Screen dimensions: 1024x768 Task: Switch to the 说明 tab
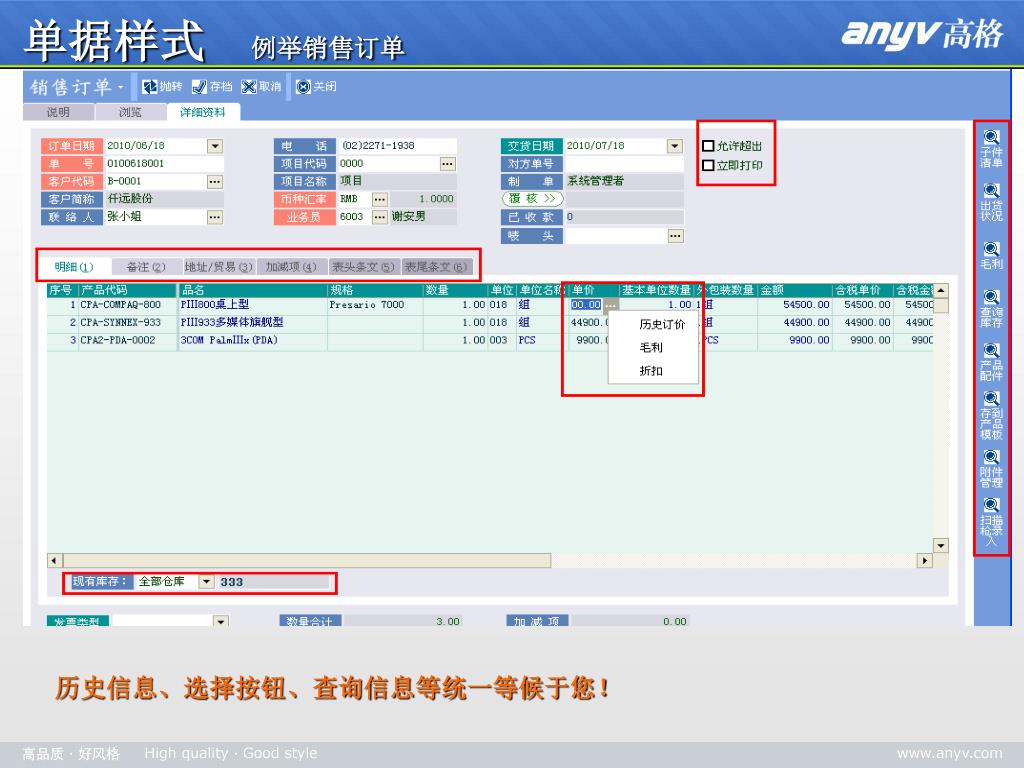point(58,112)
